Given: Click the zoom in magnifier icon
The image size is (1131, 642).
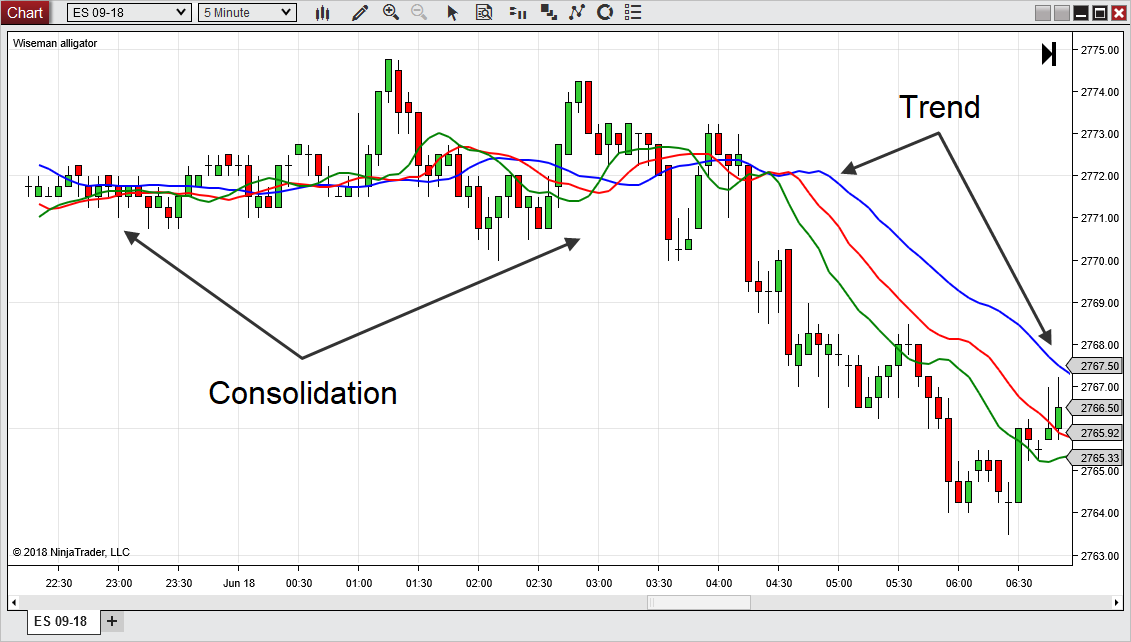Looking at the screenshot, I should [x=390, y=13].
